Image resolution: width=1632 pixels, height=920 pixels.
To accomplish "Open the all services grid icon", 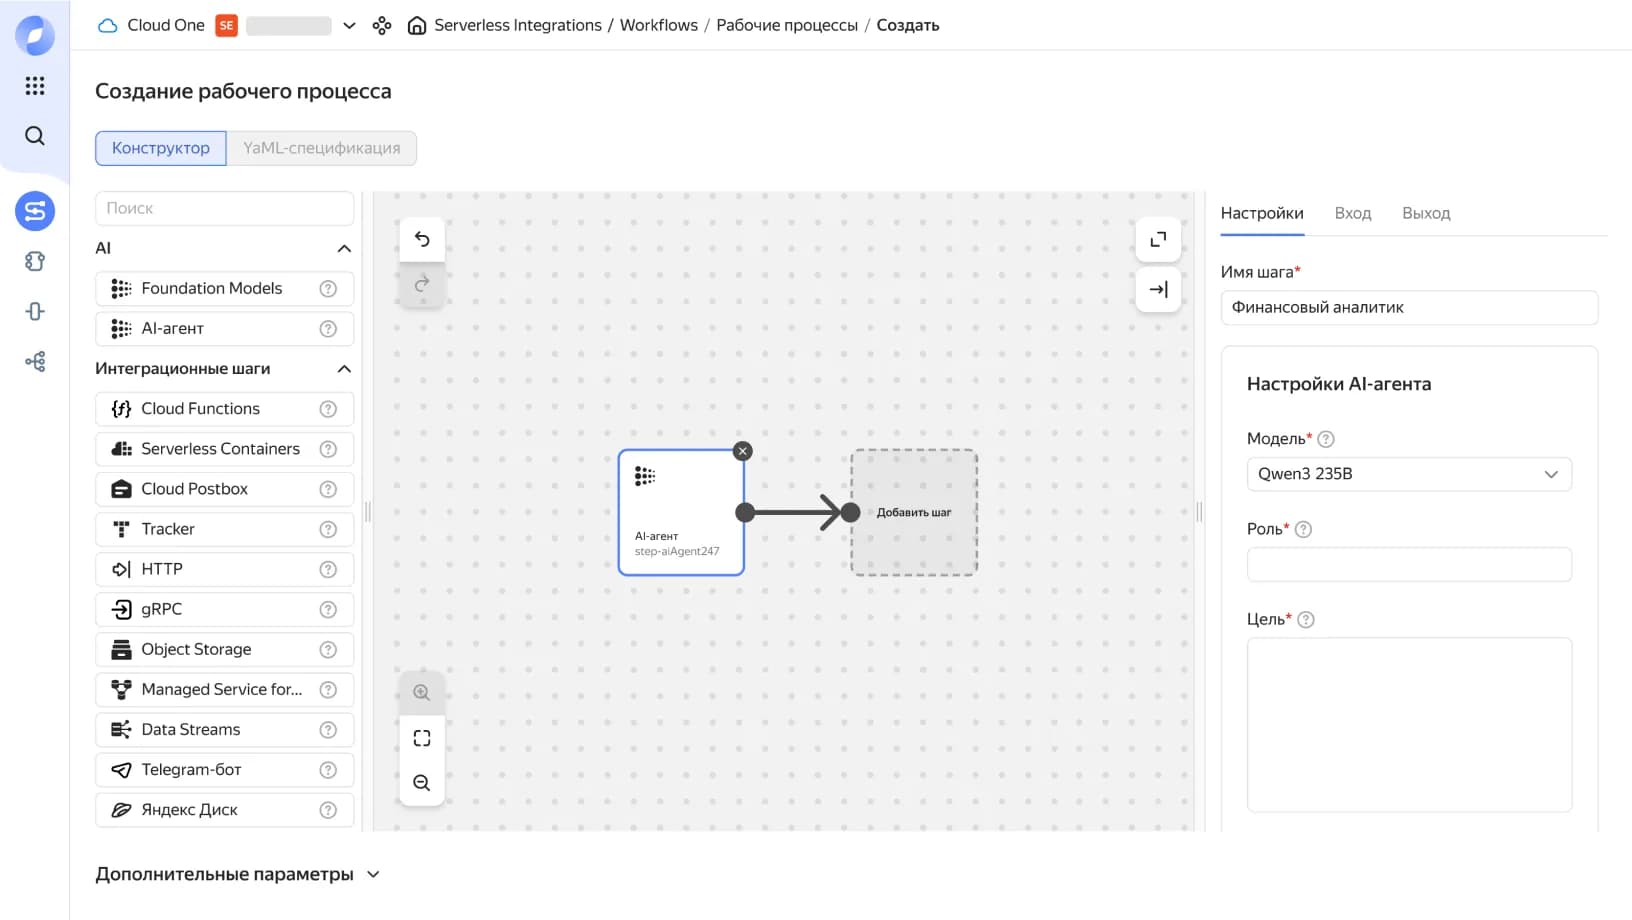I will click(35, 86).
